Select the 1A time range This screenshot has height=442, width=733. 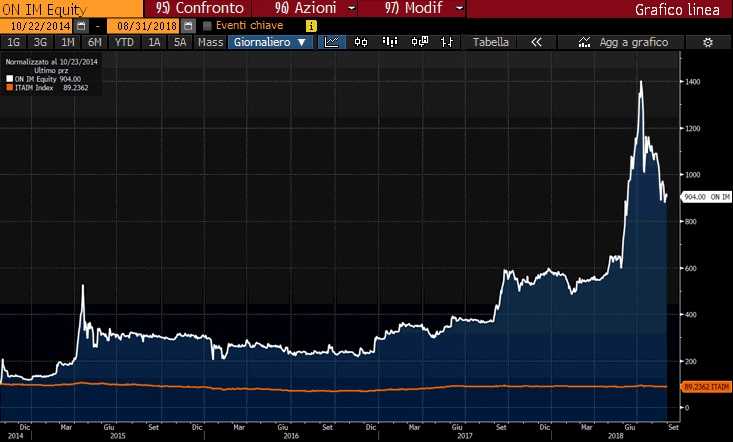point(154,42)
